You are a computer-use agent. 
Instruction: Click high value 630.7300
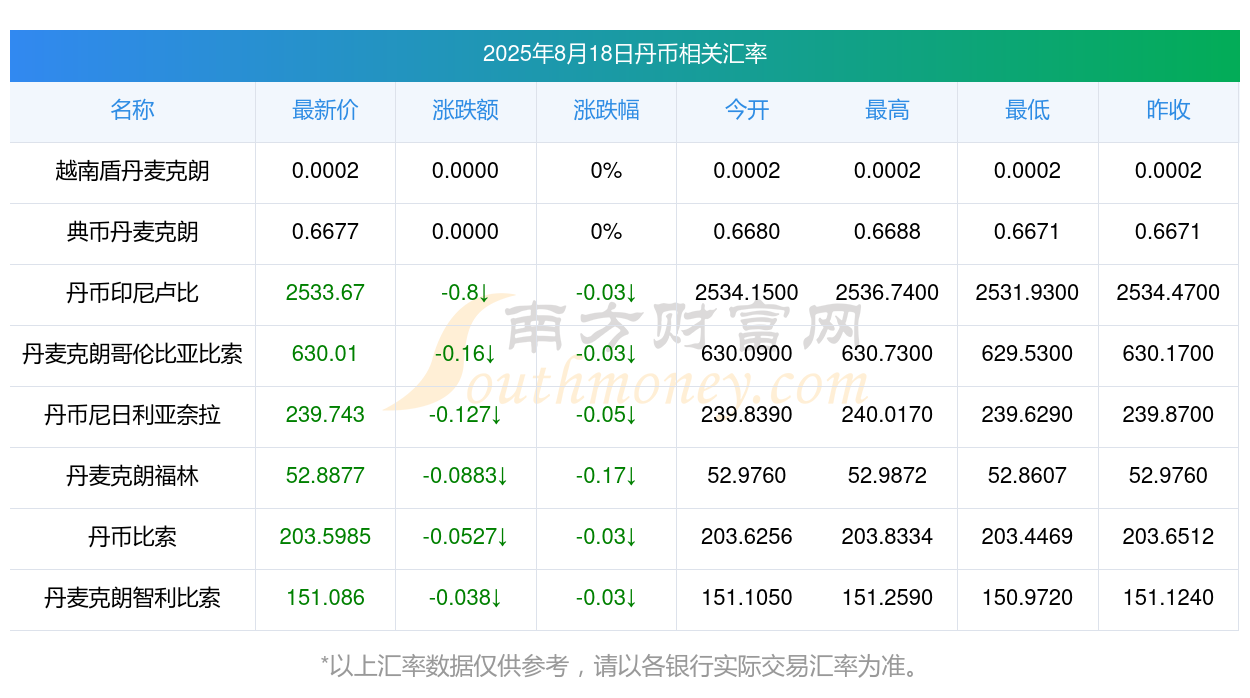887,354
